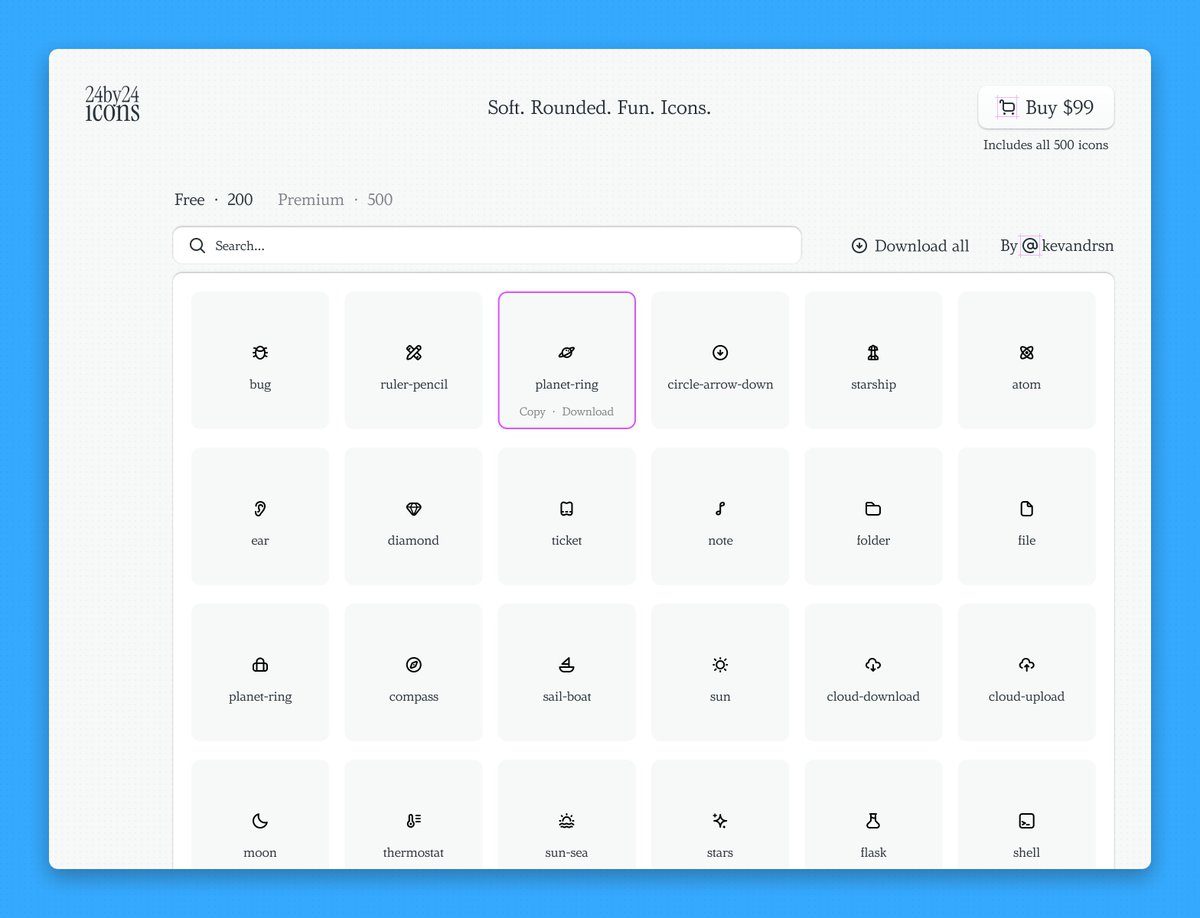Click the ear icon

260,509
